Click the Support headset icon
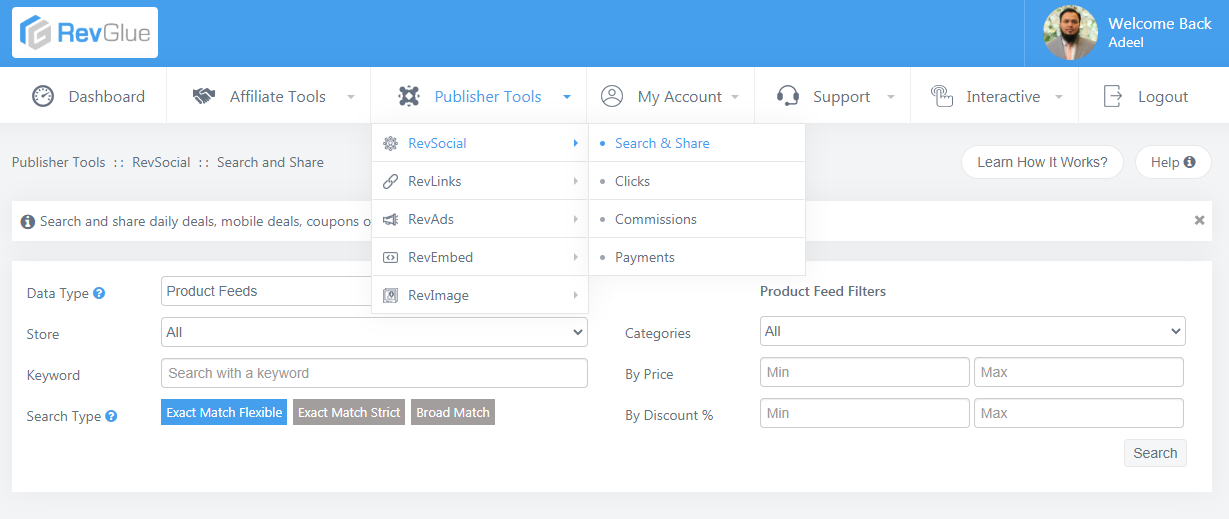 788,96
